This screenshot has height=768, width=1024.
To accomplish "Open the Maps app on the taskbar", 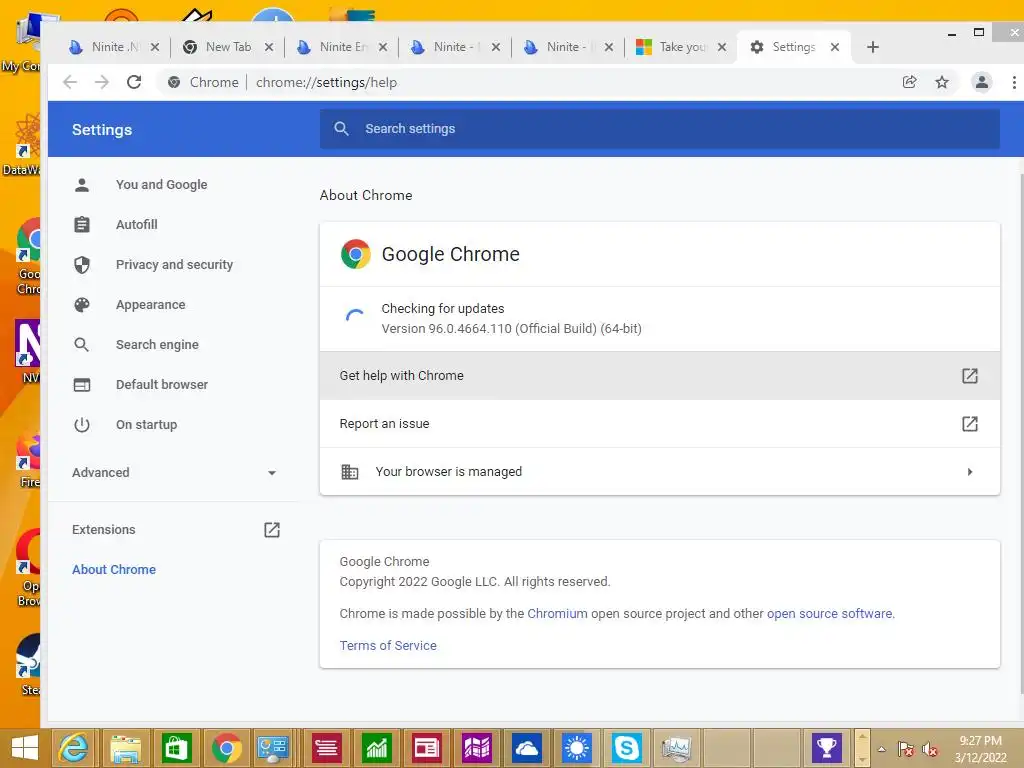I will pyautogui.click(x=477, y=747).
